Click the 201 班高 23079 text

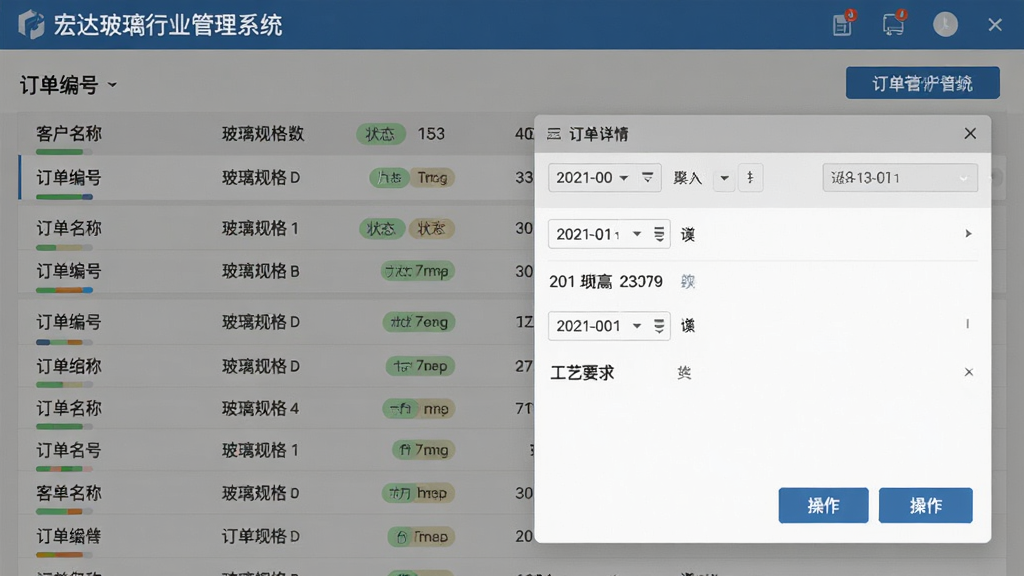(x=605, y=281)
